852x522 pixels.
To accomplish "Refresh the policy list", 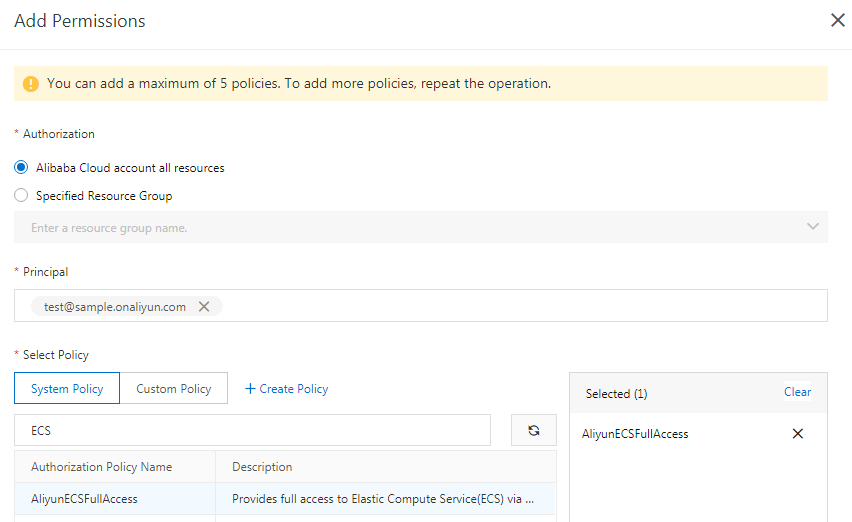I will point(534,430).
